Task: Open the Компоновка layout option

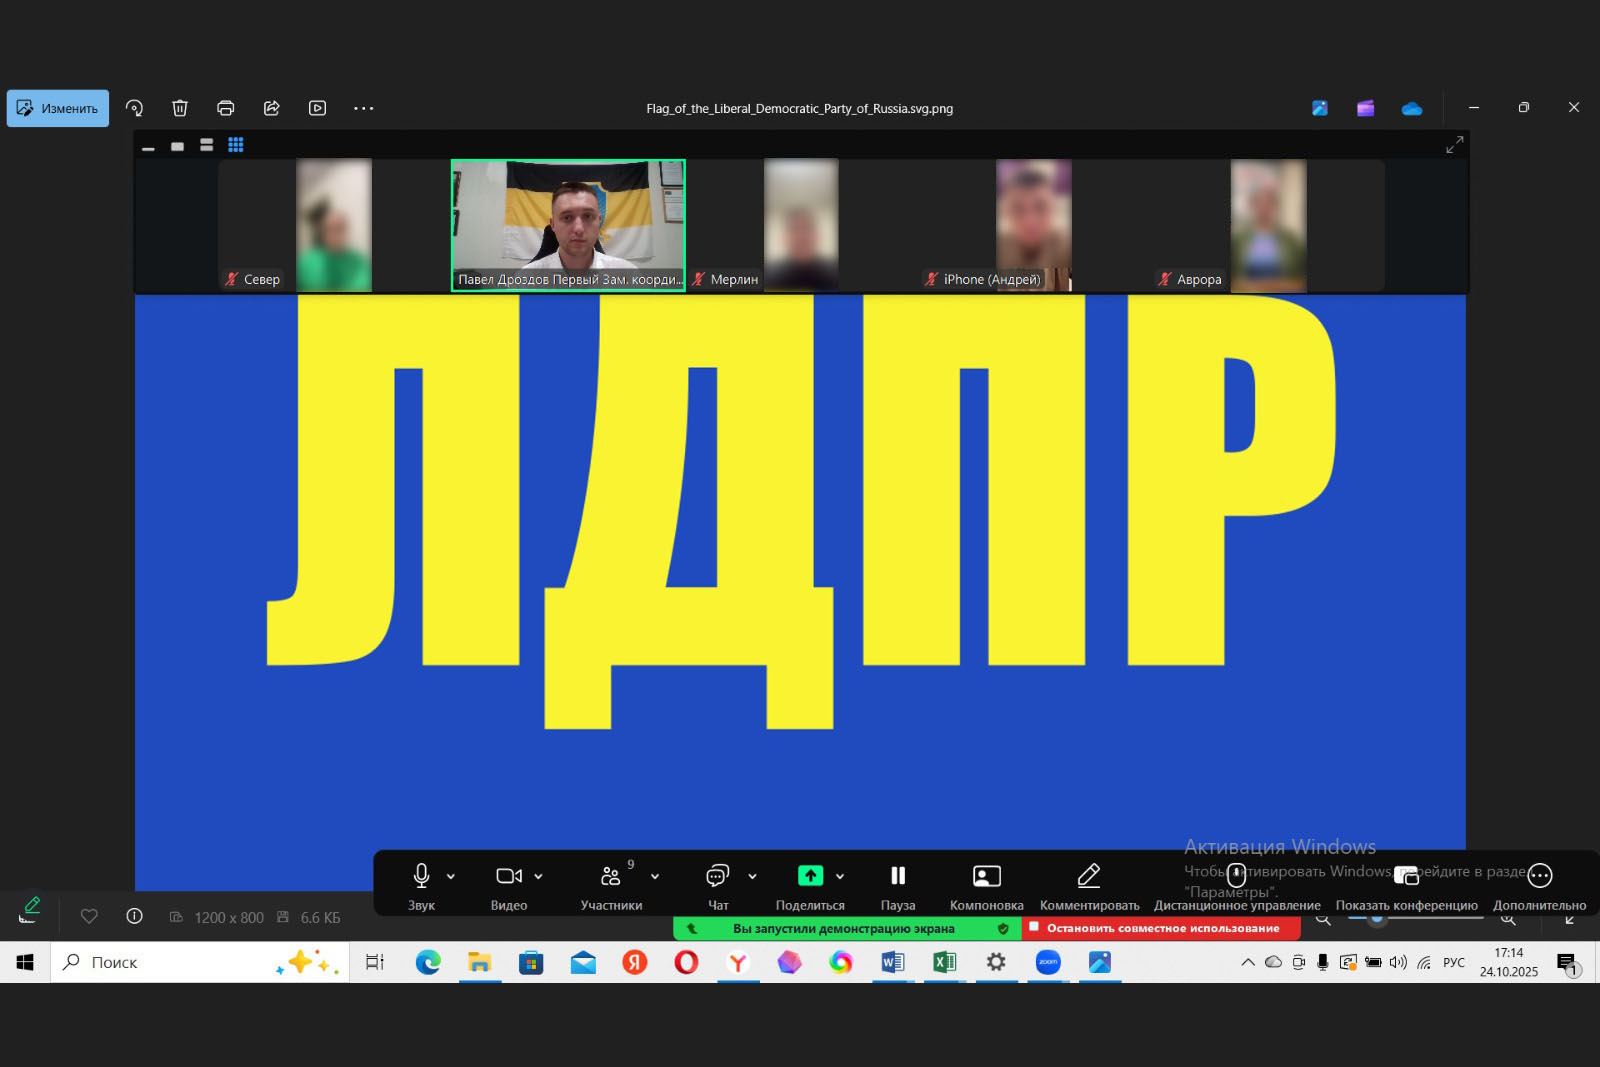Action: (986, 885)
